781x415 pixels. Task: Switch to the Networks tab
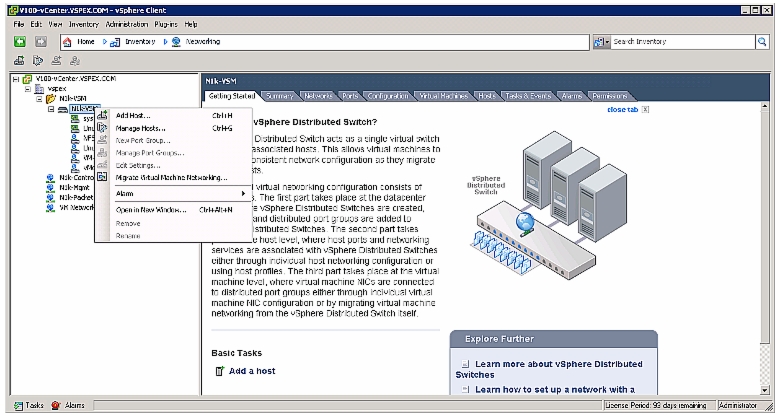click(318, 96)
